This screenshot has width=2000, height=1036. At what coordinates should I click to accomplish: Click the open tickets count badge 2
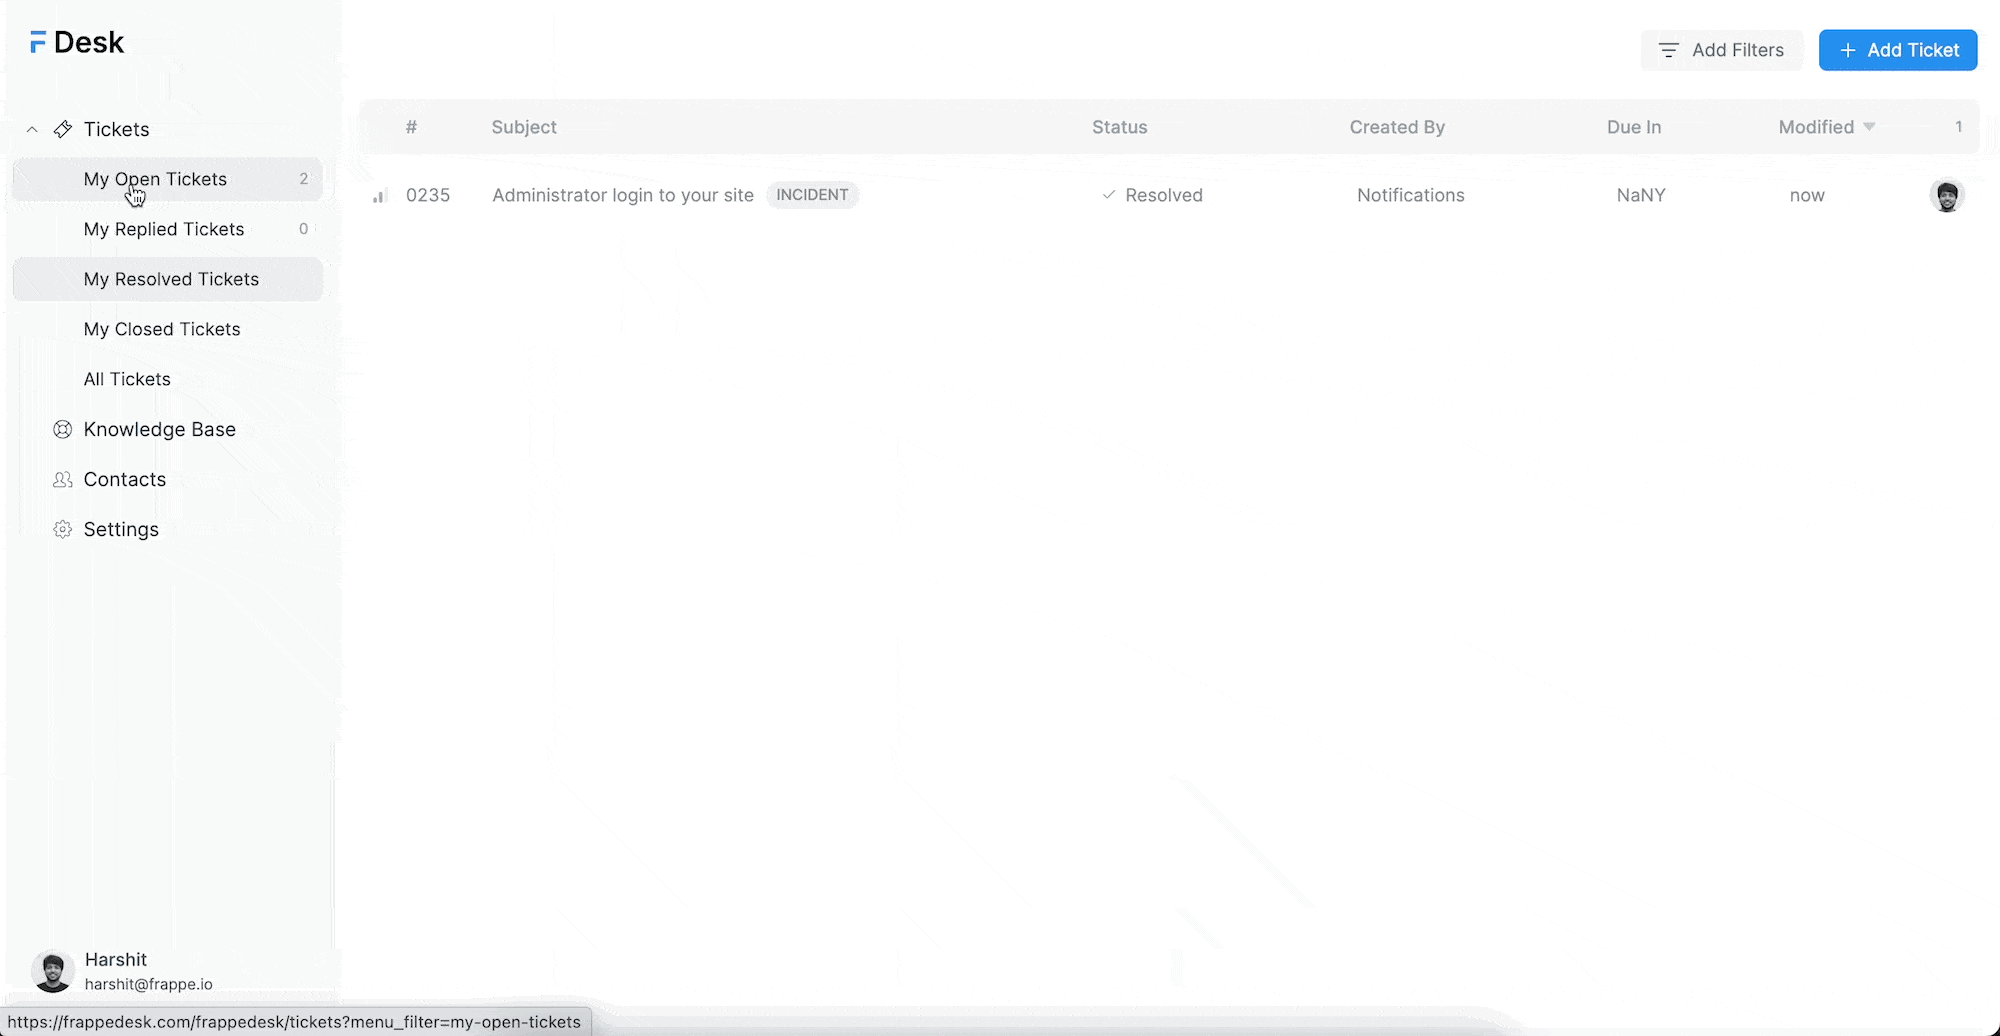pyautogui.click(x=304, y=179)
